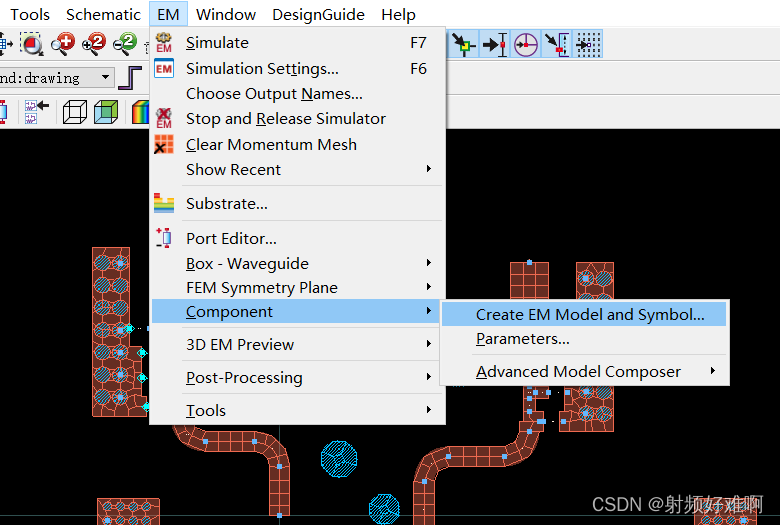Image resolution: width=780 pixels, height=525 pixels.
Task: Open the Schematic menu
Action: [x=103, y=14]
